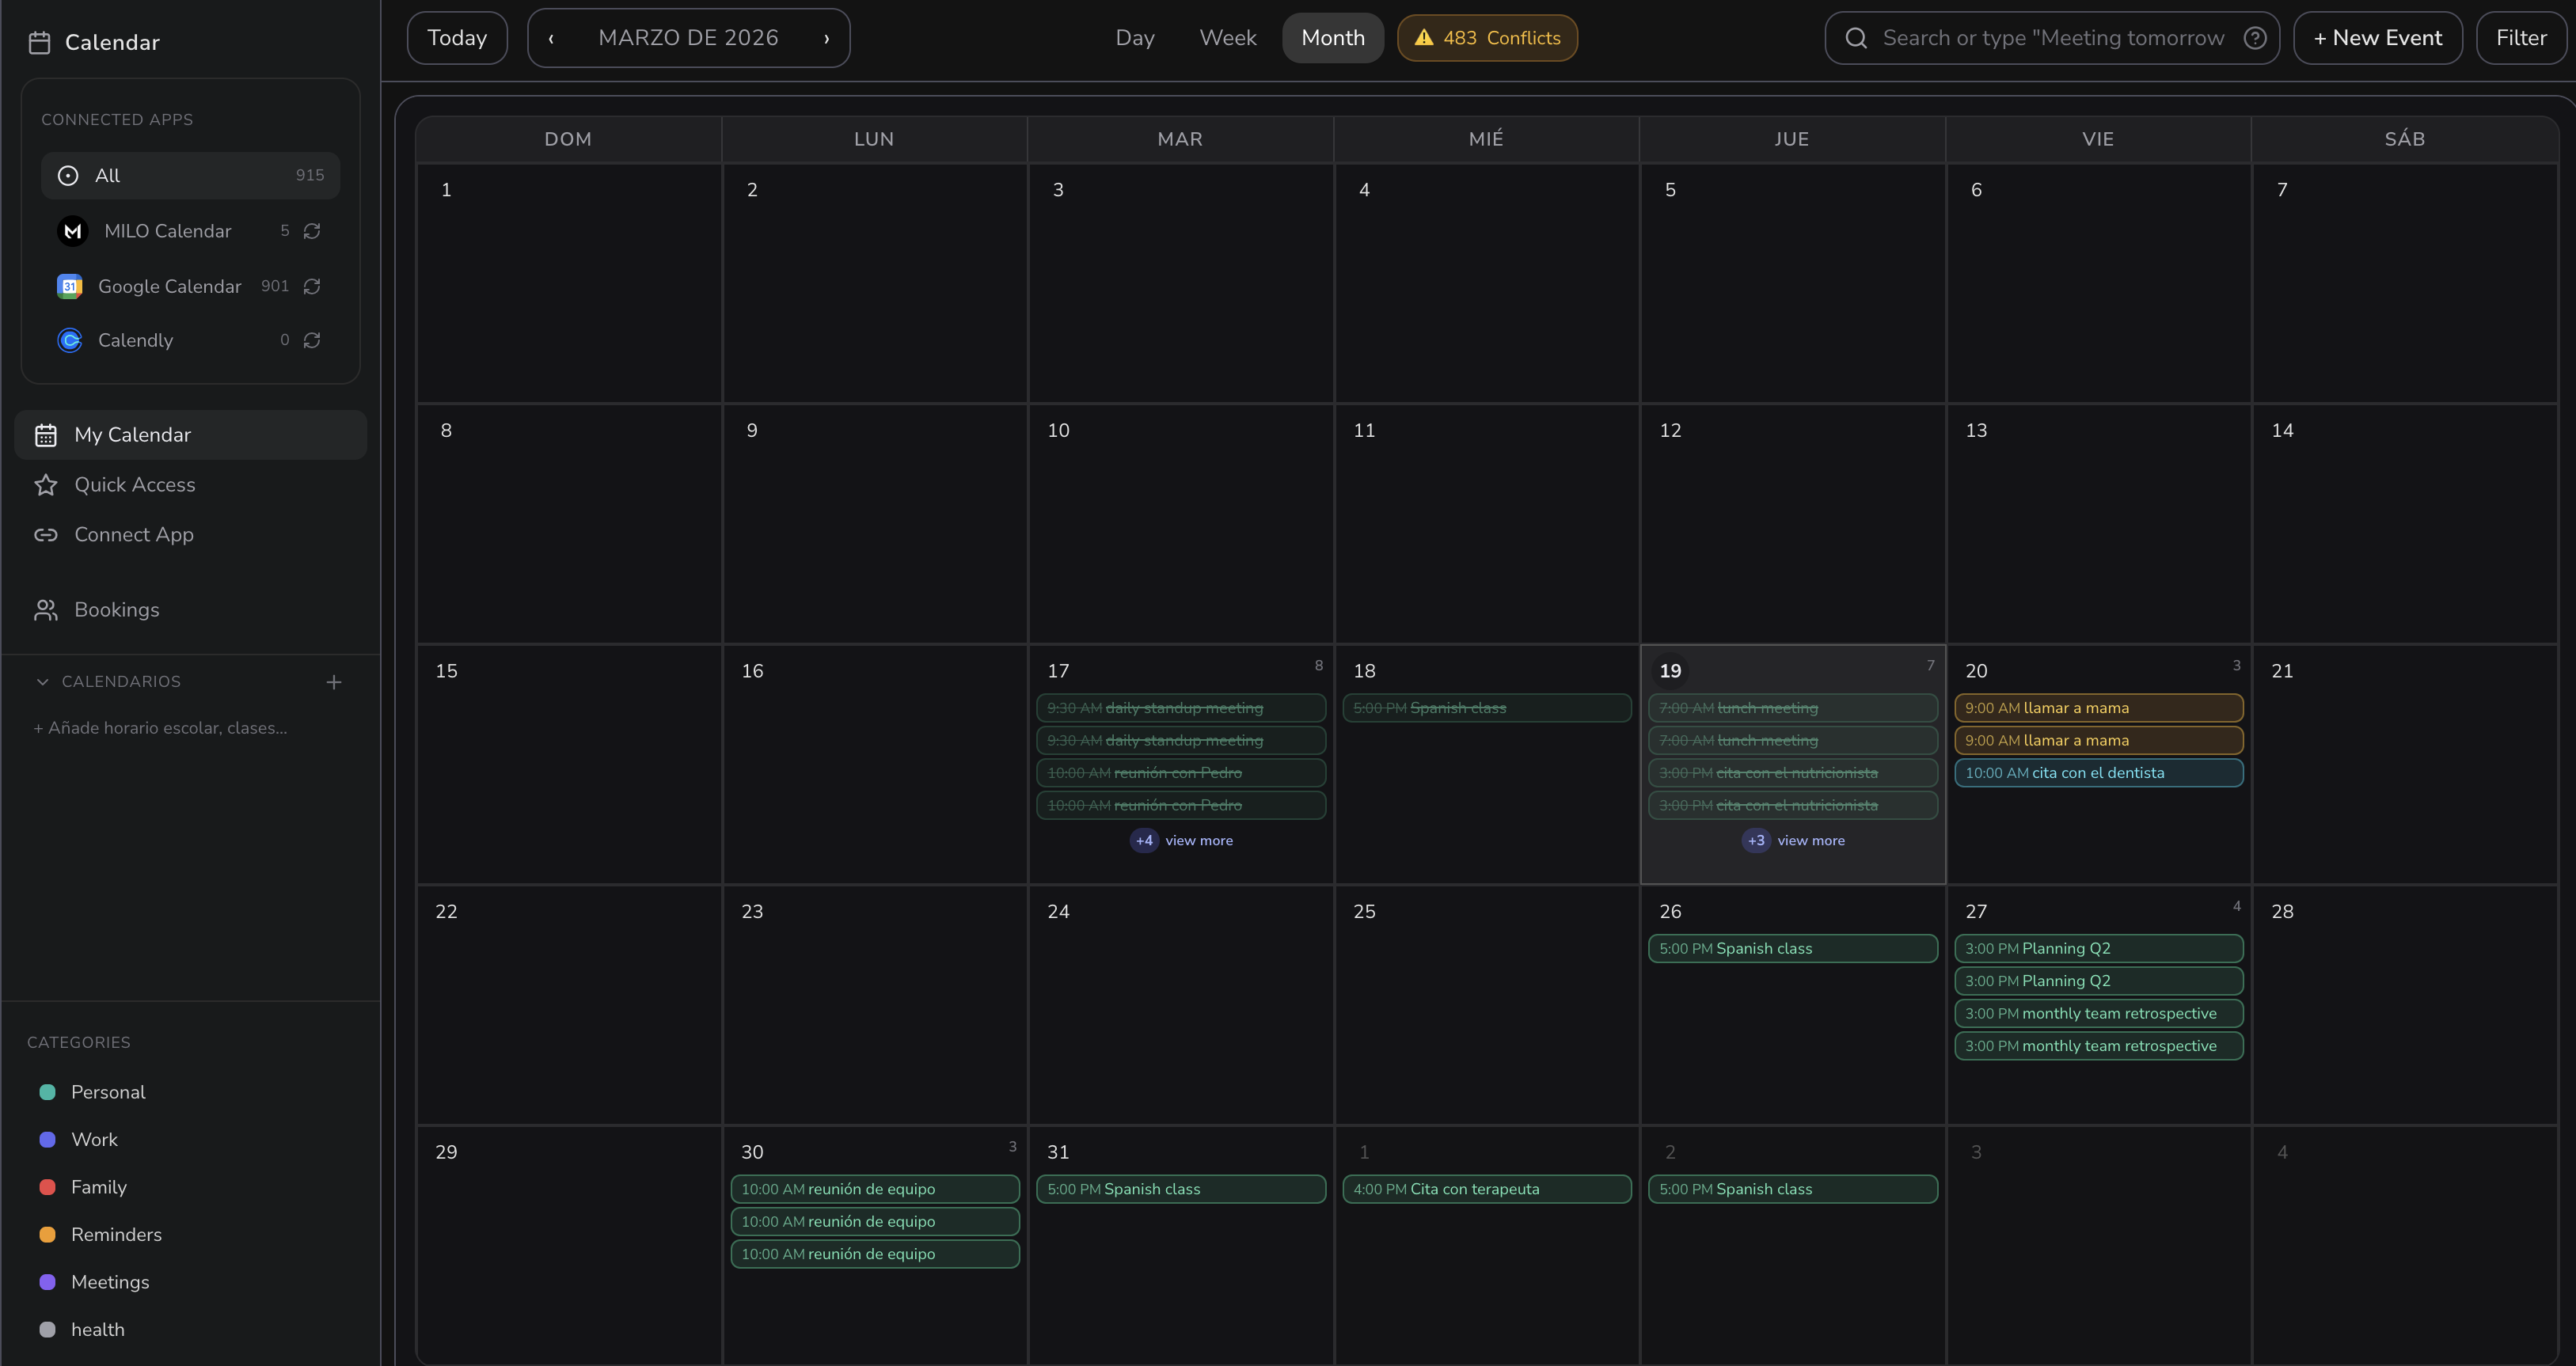This screenshot has height=1366, width=2576.
Task: Click the New Event button
Action: [x=2377, y=38]
